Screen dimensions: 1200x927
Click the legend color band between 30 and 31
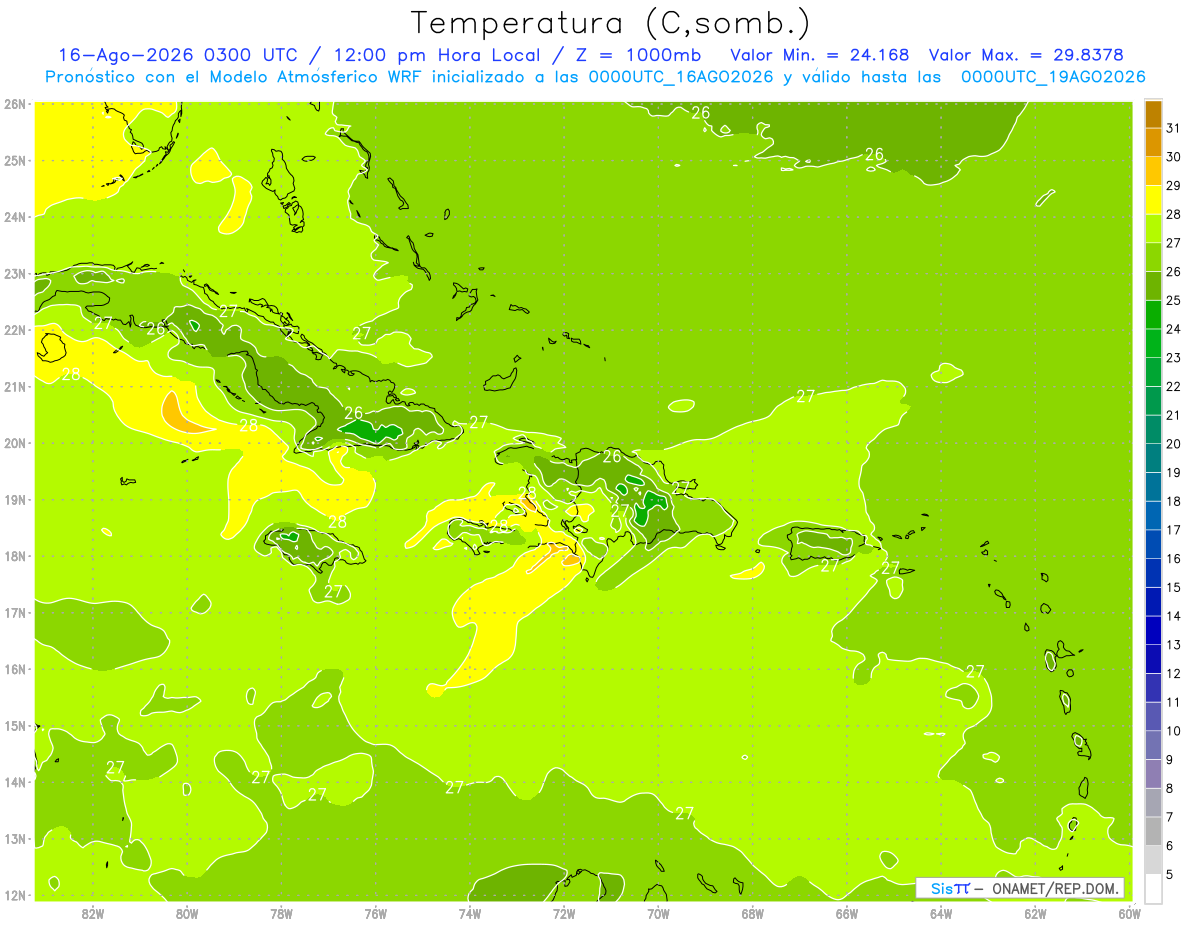pyautogui.click(x=1153, y=142)
